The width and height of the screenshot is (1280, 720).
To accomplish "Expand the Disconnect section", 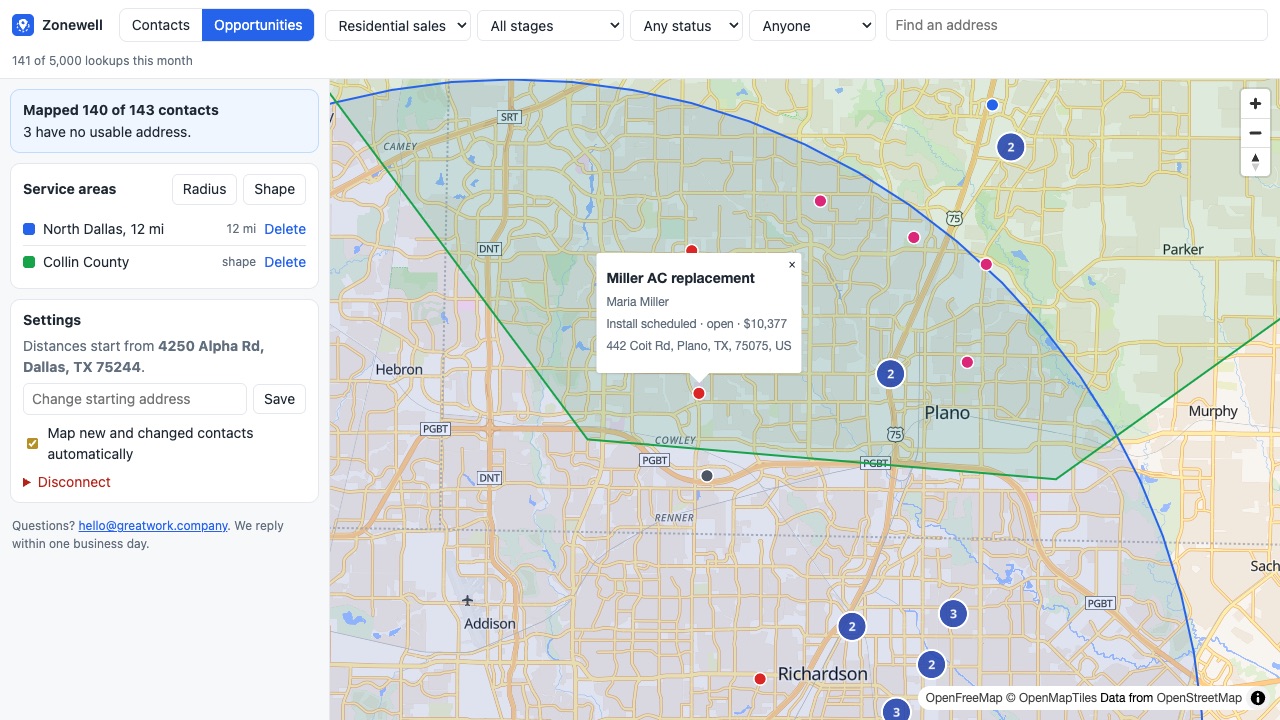I will pos(67,482).
